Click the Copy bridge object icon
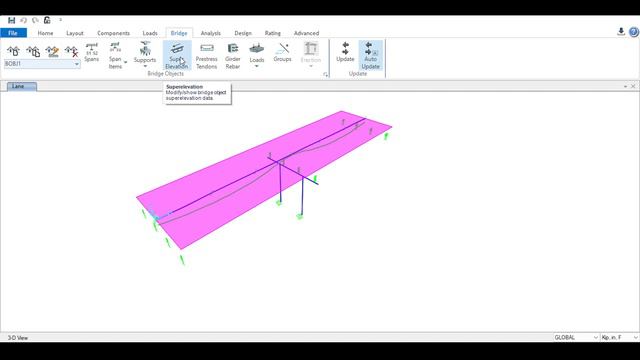Image resolution: width=640 pixels, height=360 pixels. [x=33, y=51]
